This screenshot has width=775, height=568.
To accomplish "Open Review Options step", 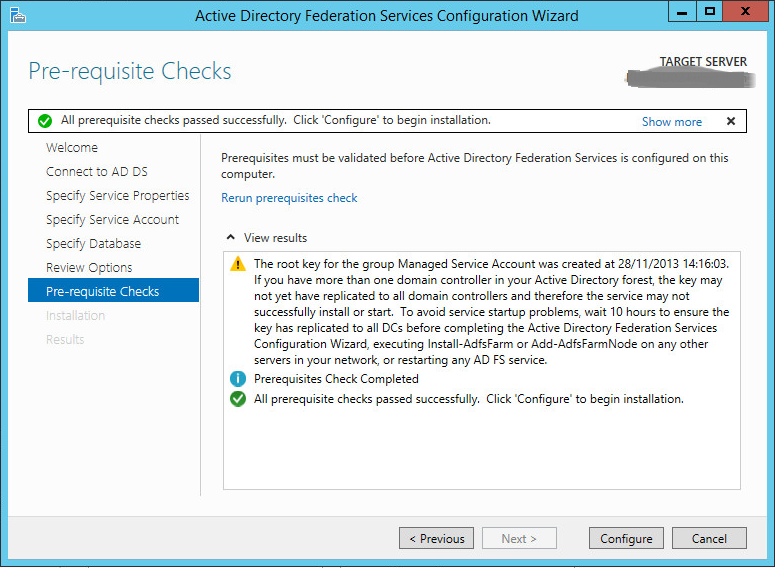I will pos(89,267).
